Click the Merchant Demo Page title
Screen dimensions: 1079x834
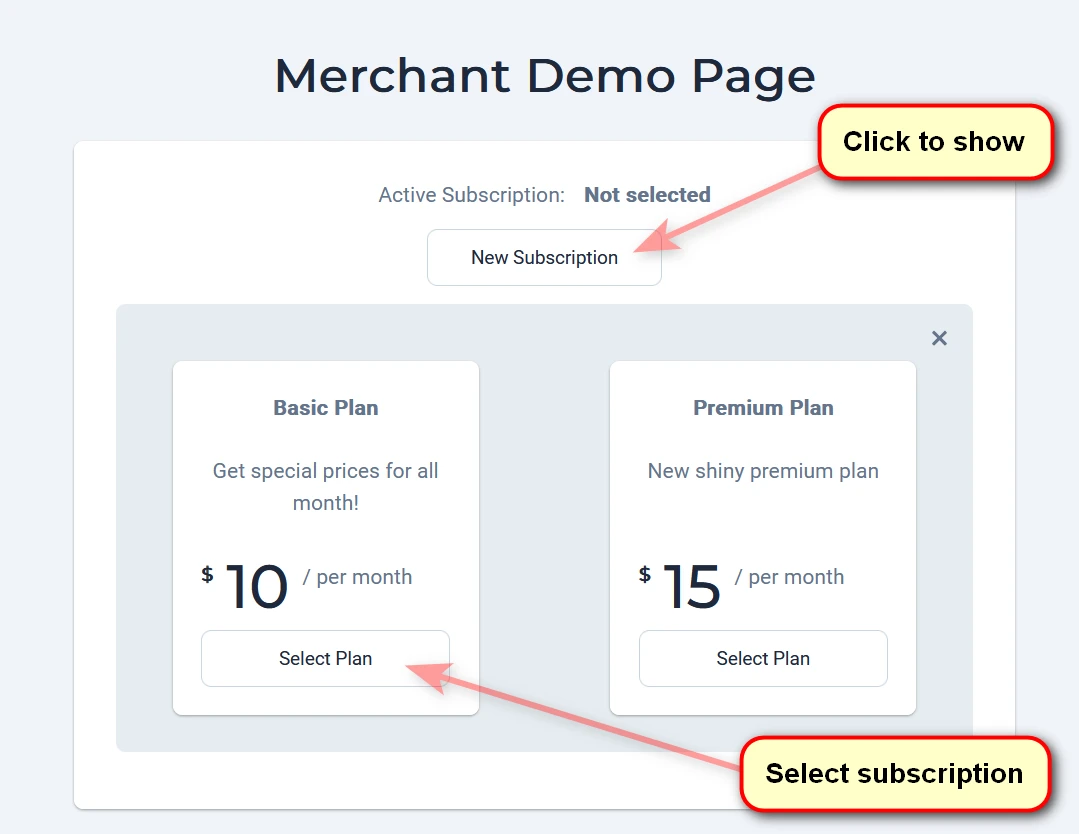pyautogui.click(x=545, y=76)
